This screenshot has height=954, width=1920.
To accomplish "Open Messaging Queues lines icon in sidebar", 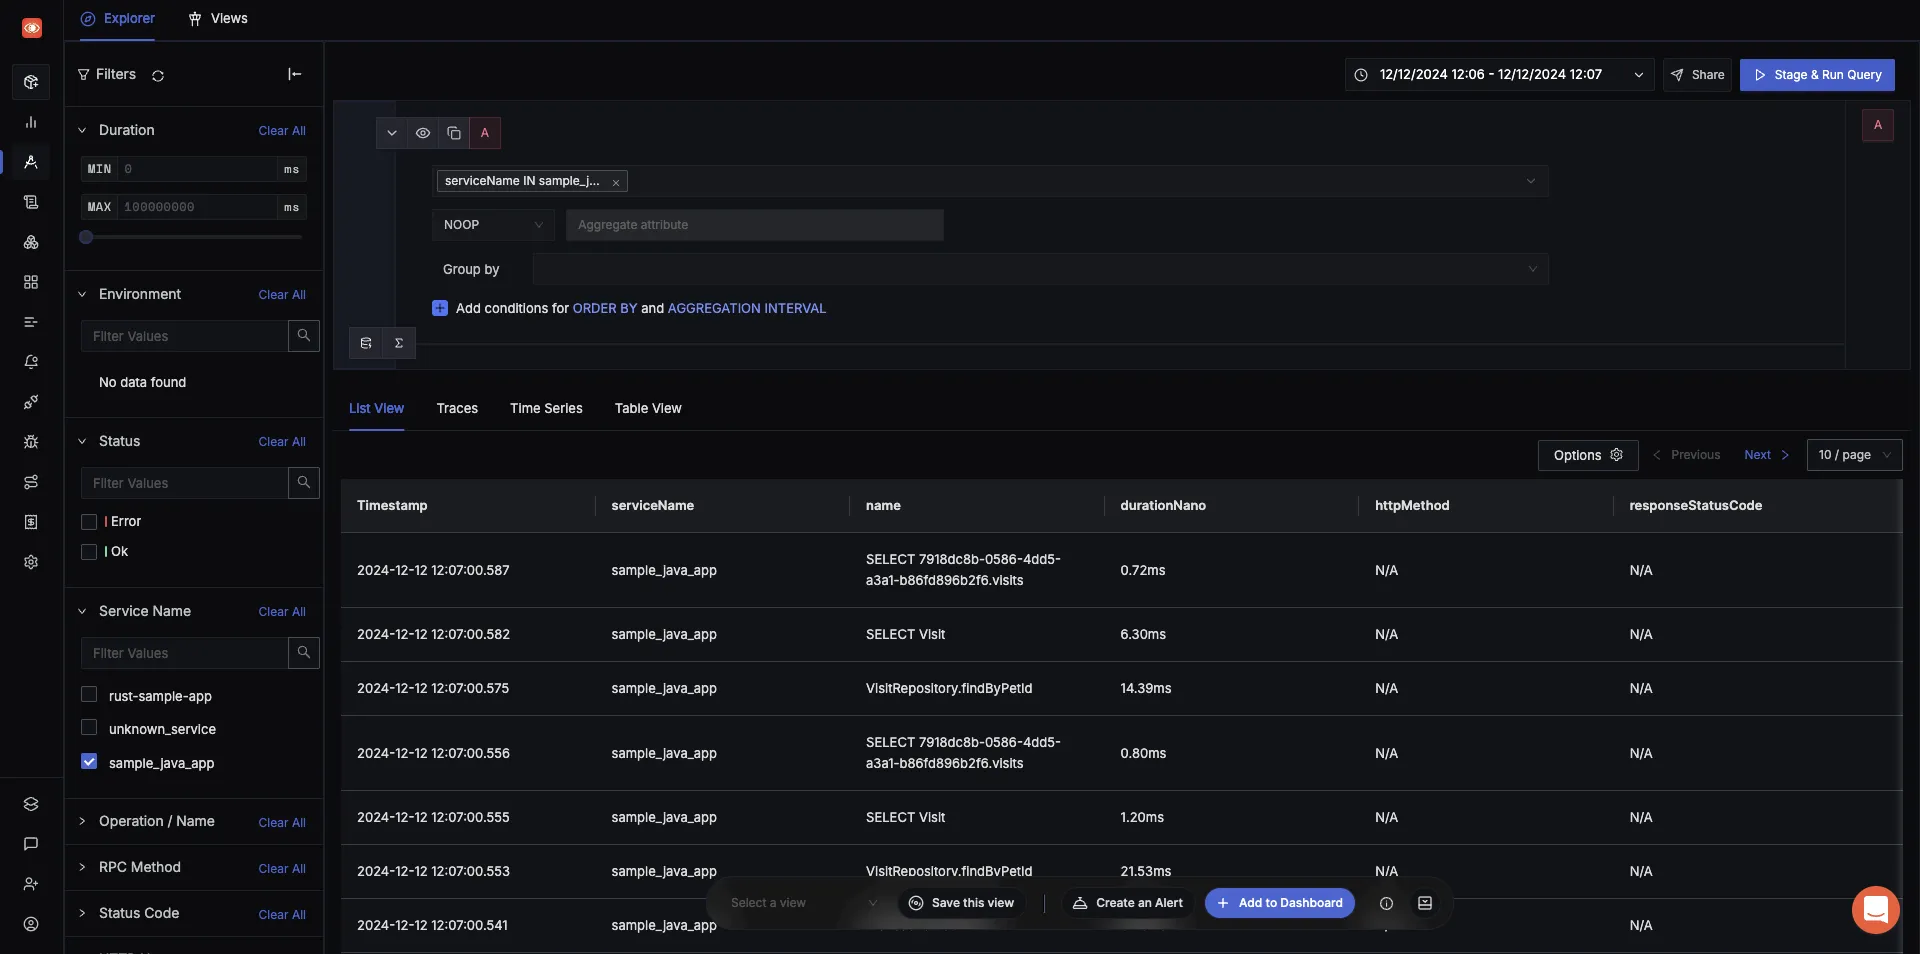I will click(31, 322).
